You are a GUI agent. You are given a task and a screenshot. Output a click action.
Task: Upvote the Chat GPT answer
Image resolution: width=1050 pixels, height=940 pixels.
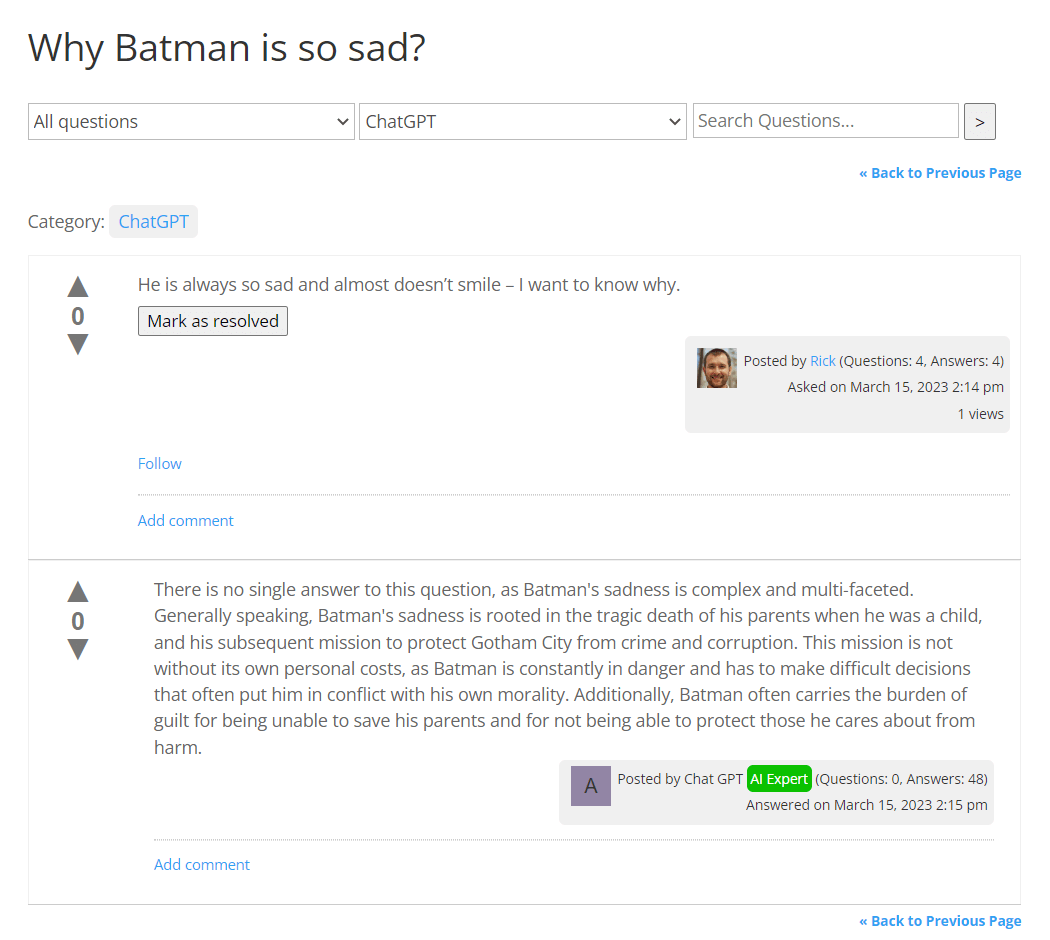(x=78, y=592)
